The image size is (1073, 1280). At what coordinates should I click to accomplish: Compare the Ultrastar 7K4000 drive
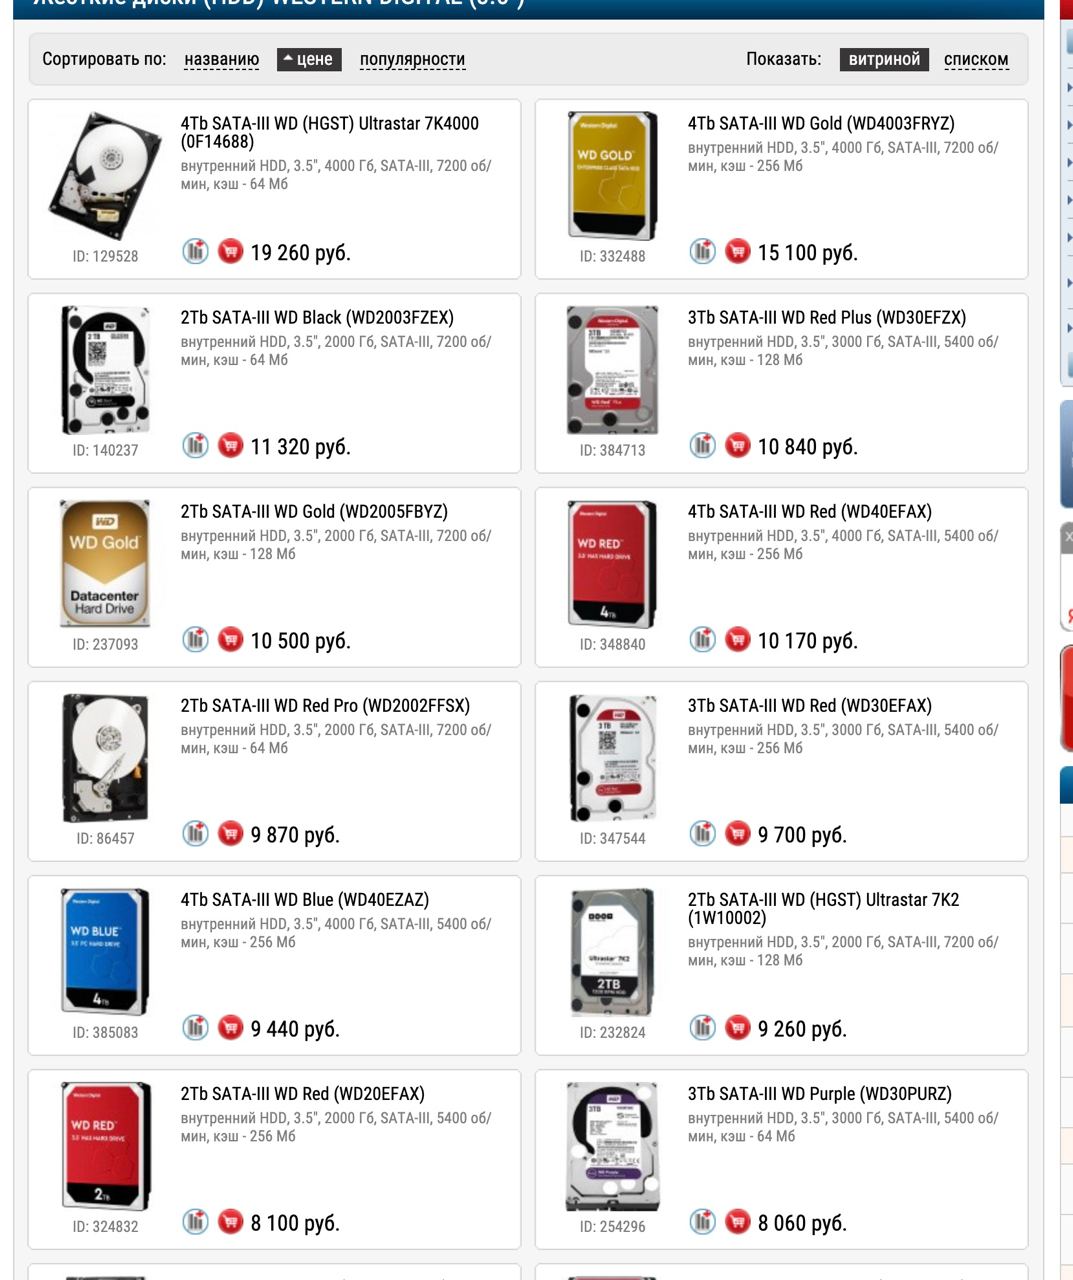195,251
